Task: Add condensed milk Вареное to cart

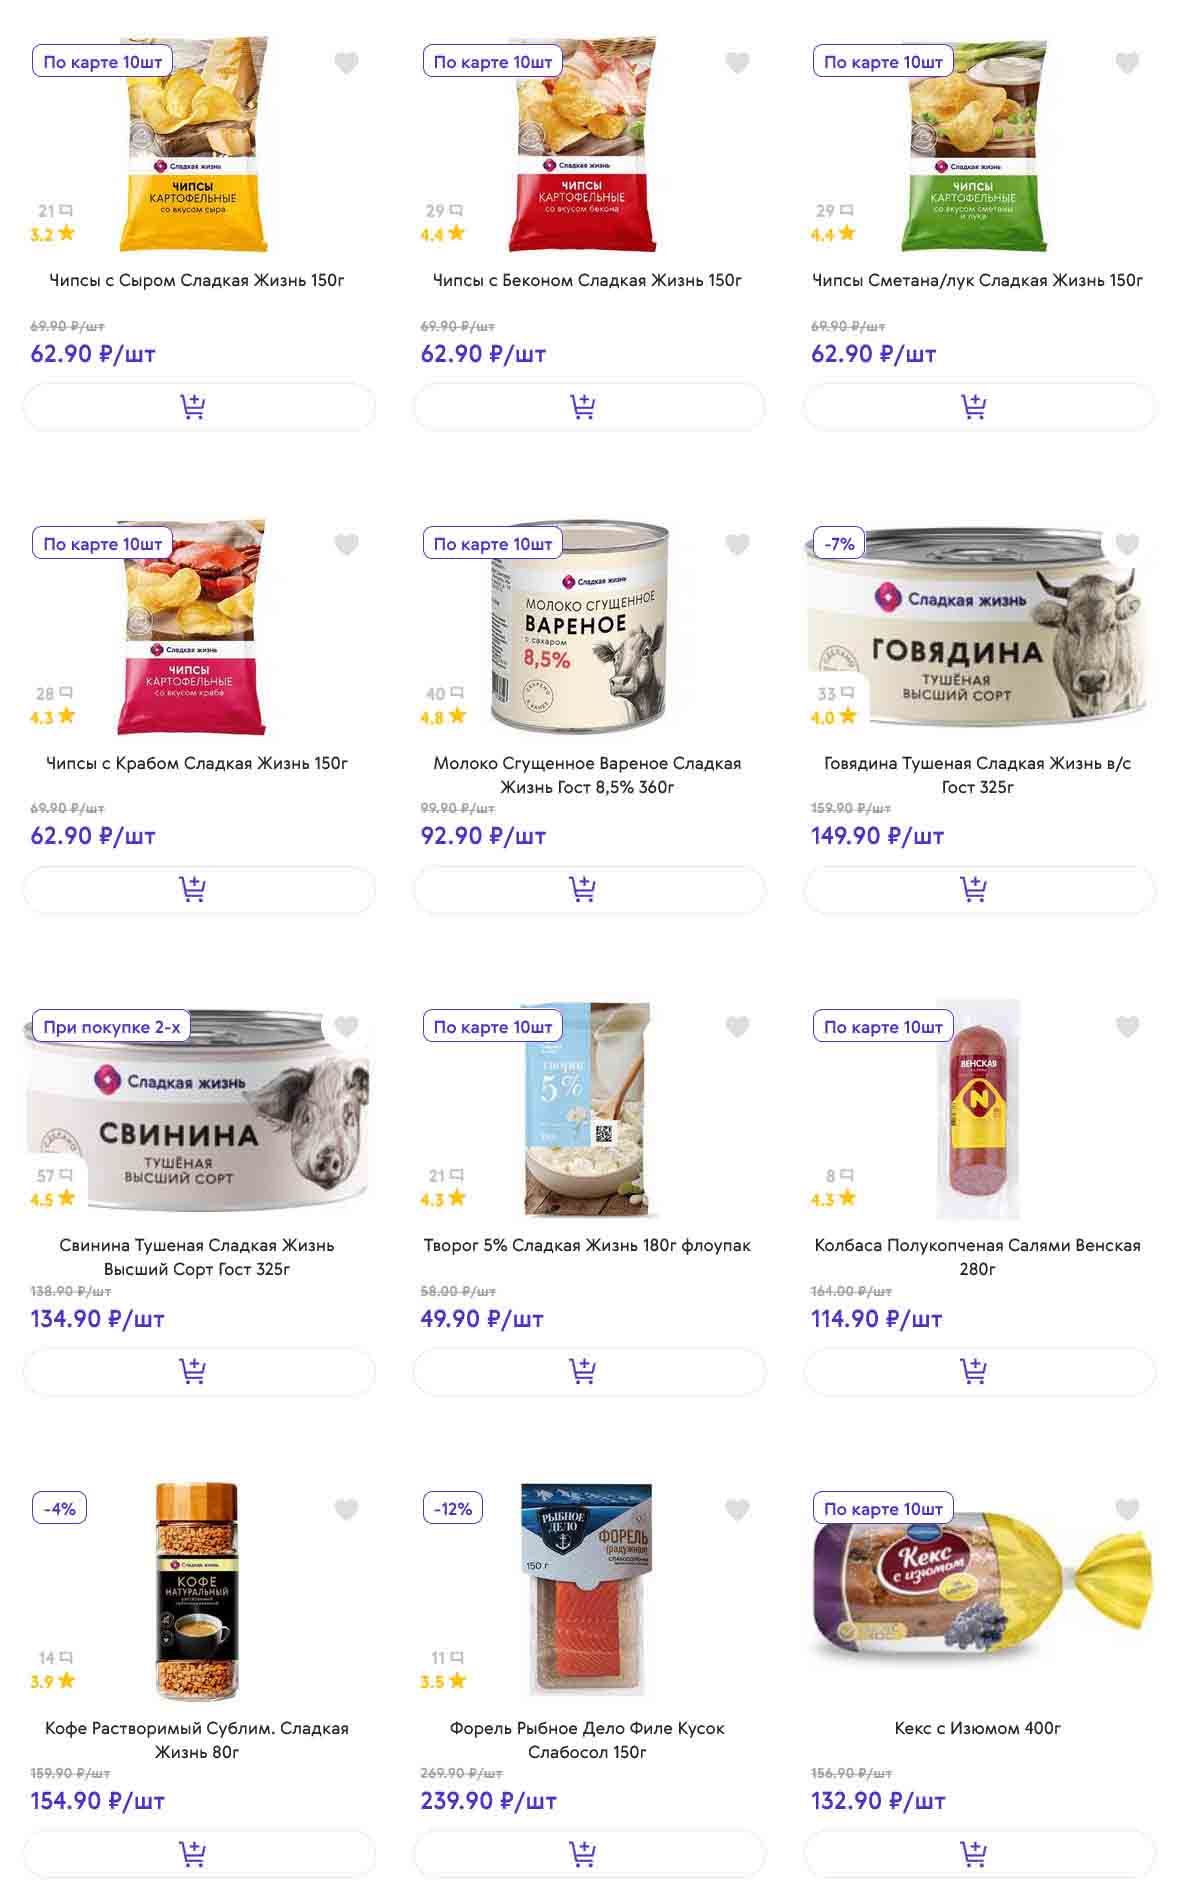Action: point(589,889)
